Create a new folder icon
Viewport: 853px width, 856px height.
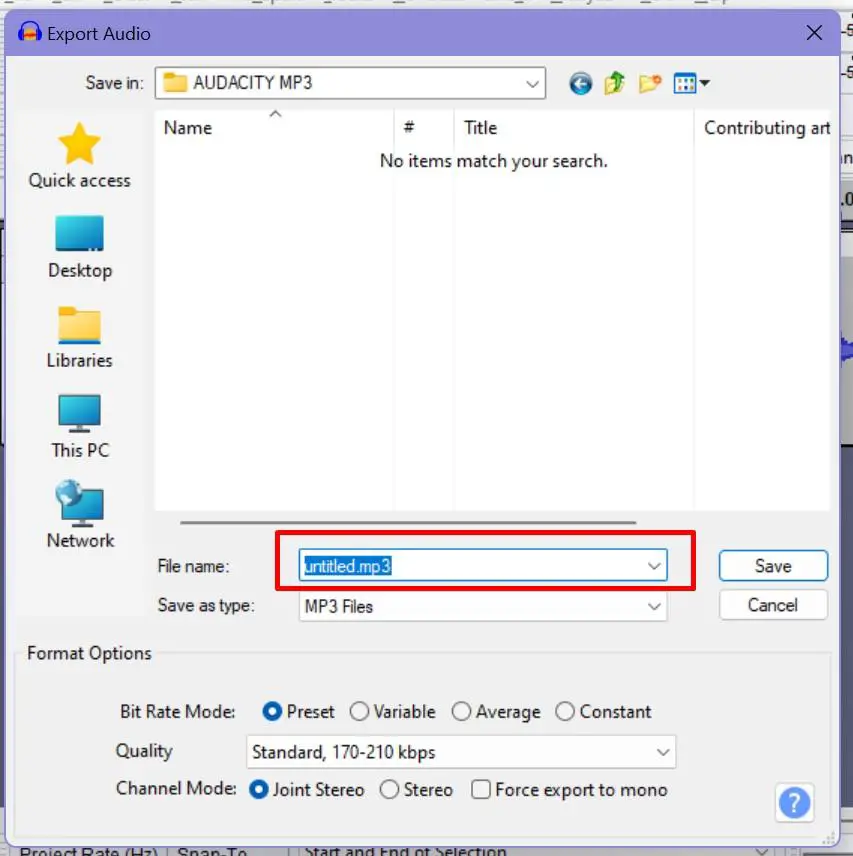pos(649,84)
